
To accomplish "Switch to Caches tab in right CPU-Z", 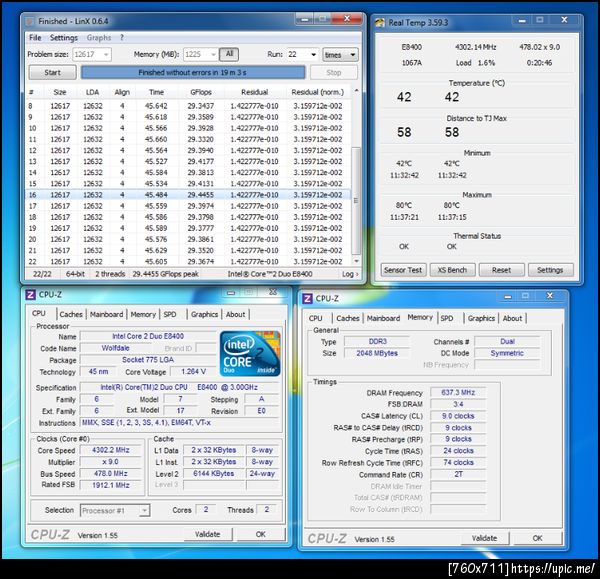I will point(348,318).
